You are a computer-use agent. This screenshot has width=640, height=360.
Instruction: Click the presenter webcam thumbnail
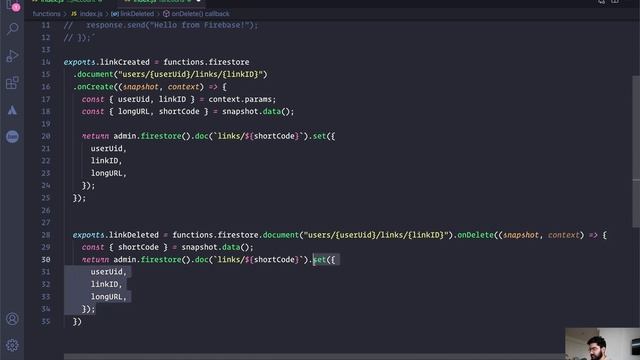point(602,344)
